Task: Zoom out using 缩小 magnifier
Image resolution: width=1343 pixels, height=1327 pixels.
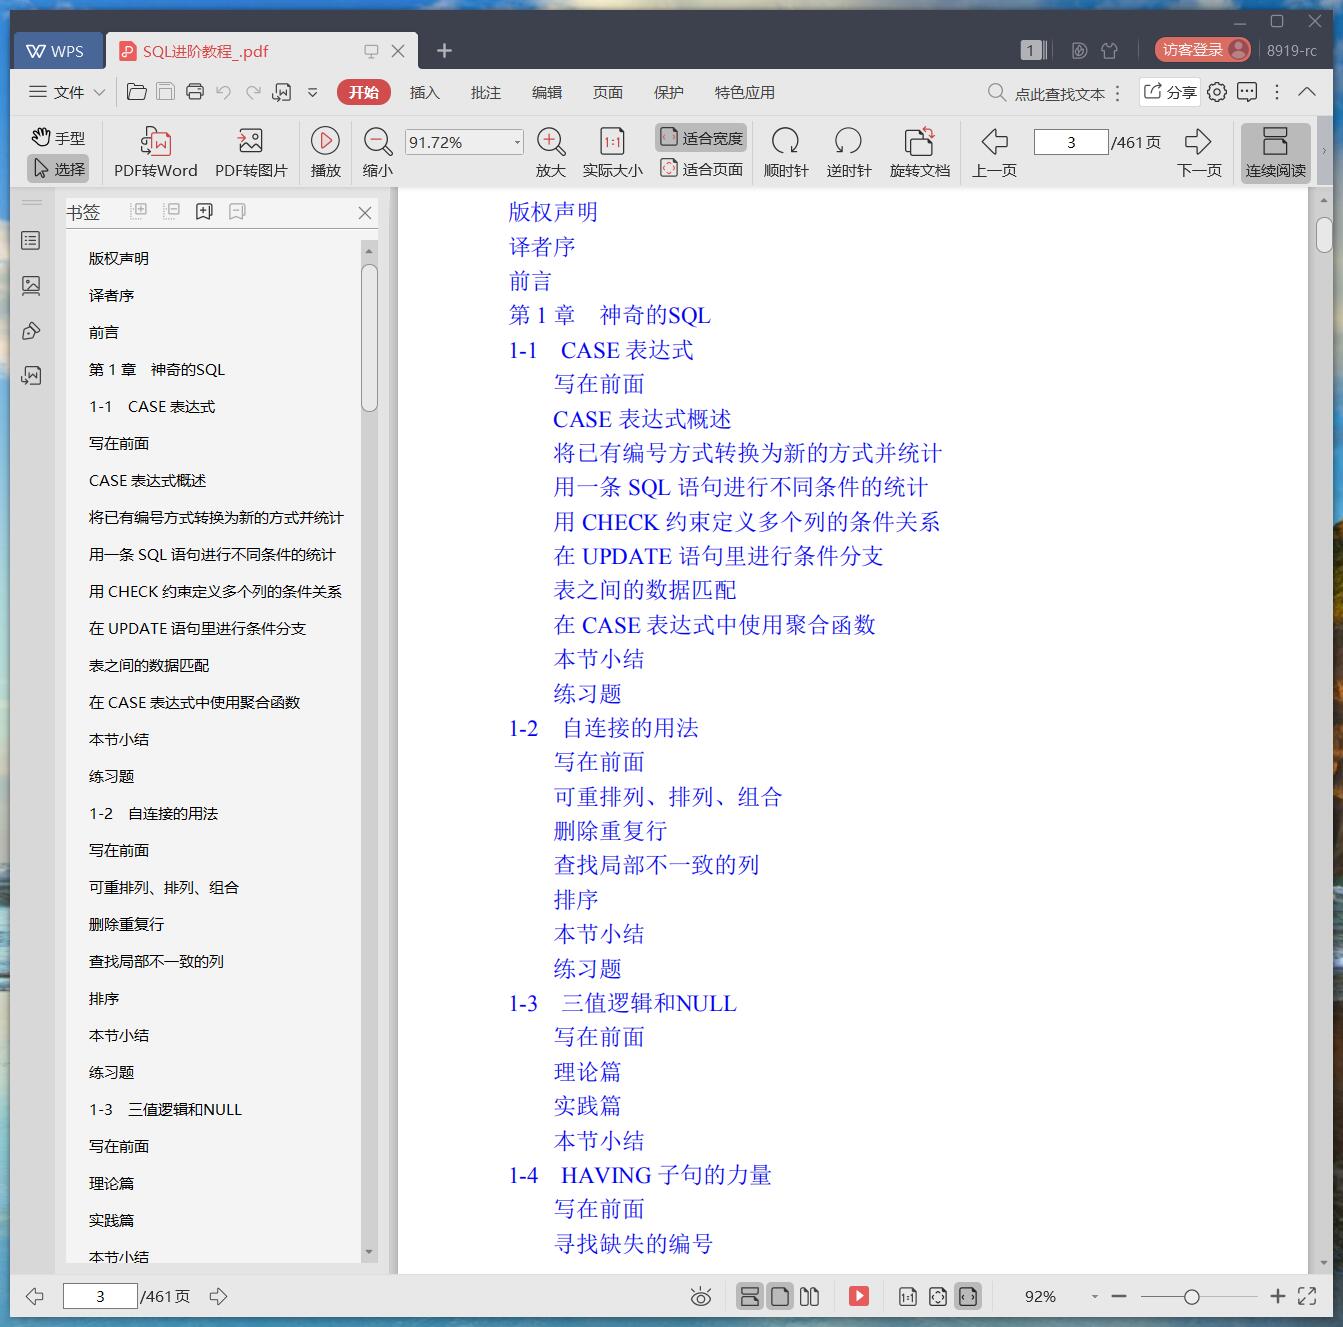Action: (377, 153)
